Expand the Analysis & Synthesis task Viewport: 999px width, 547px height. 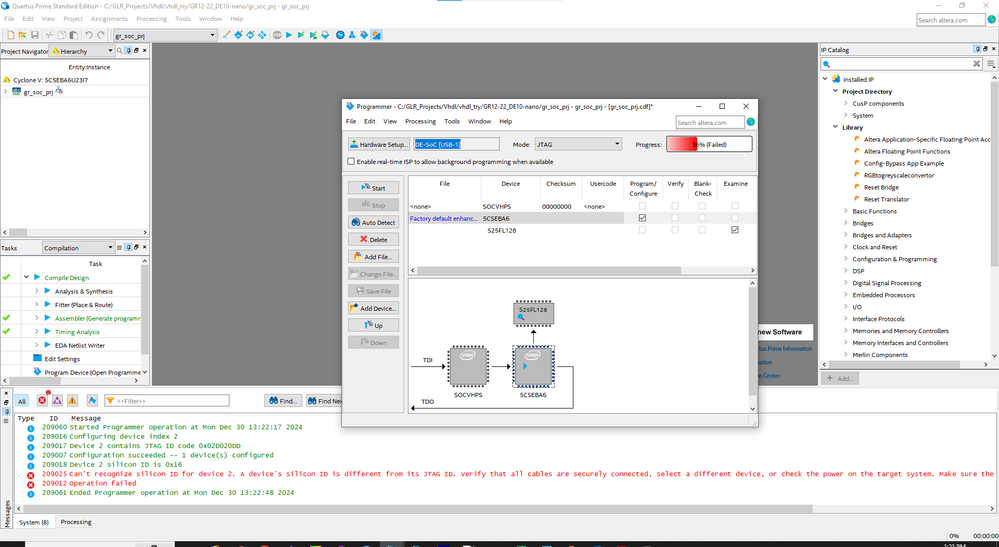tap(36, 291)
